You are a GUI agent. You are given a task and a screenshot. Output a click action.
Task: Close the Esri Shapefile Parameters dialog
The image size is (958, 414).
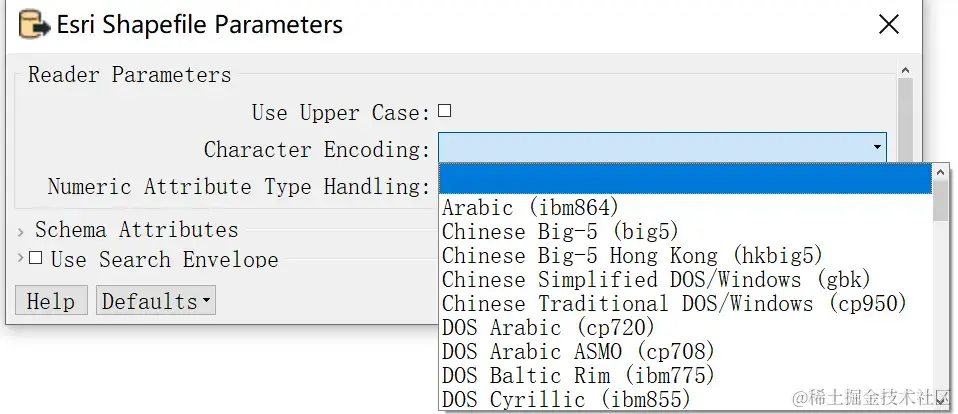[x=888, y=25]
